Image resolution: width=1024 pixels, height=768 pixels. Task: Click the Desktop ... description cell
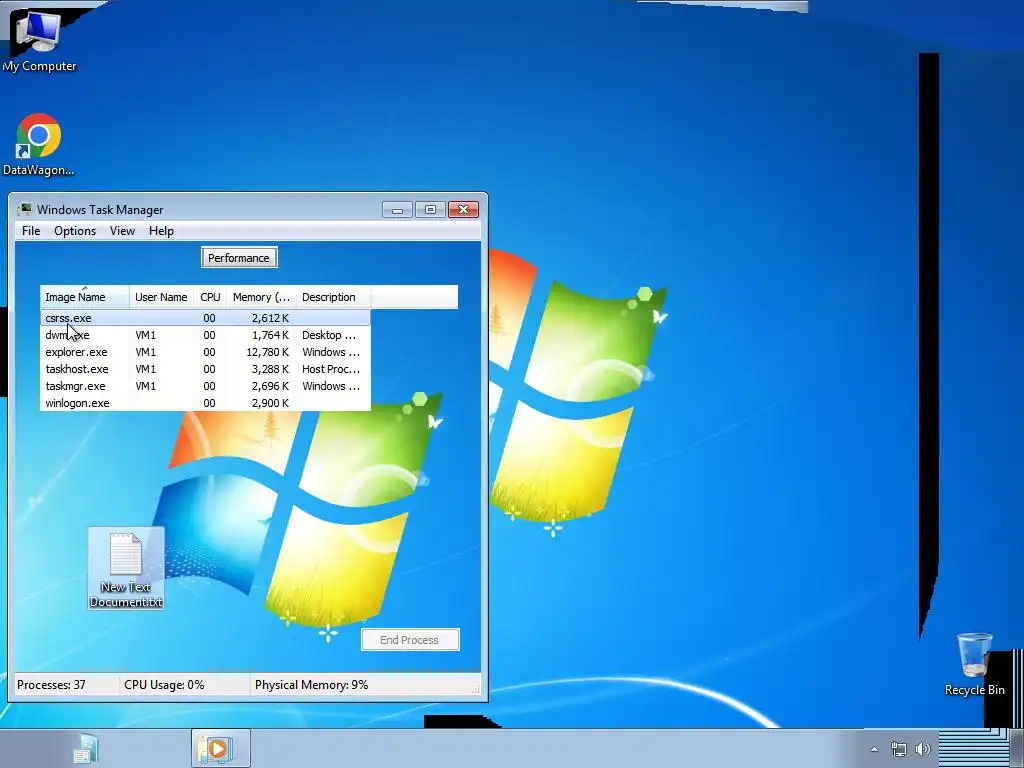(x=329, y=335)
